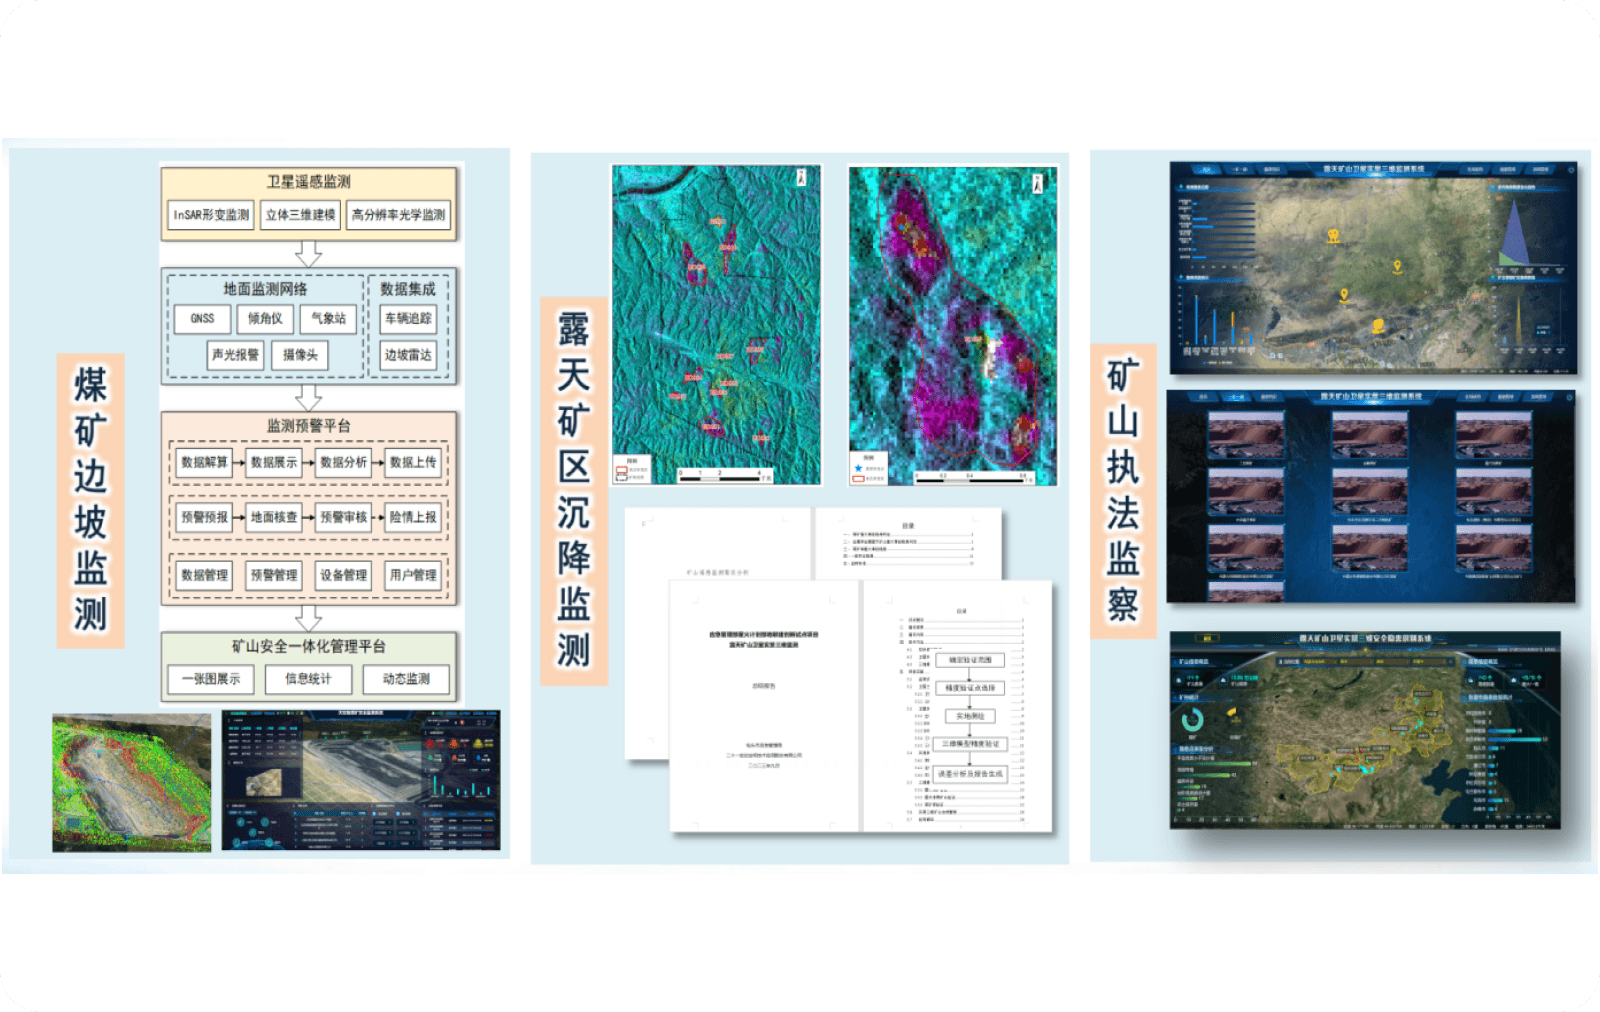Select the 高分辨率光学监测 box
The image size is (1600, 1012).
398,215
